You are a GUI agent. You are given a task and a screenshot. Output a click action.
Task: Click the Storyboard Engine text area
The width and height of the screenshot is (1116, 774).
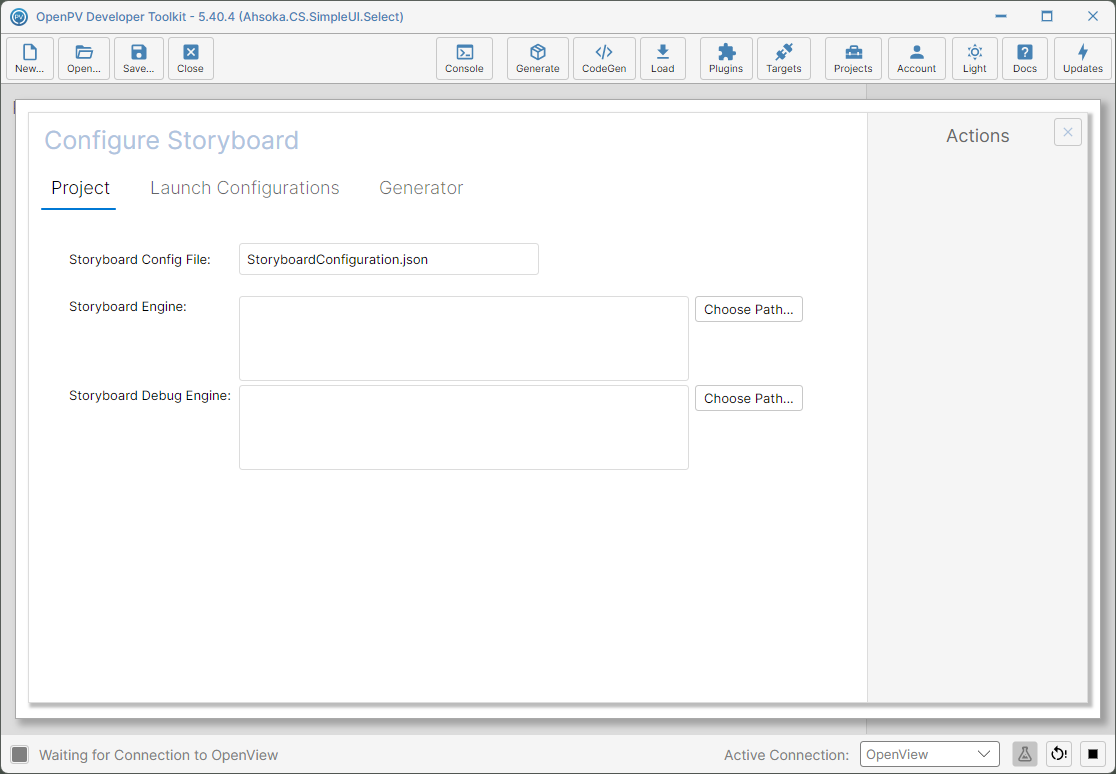tap(464, 338)
